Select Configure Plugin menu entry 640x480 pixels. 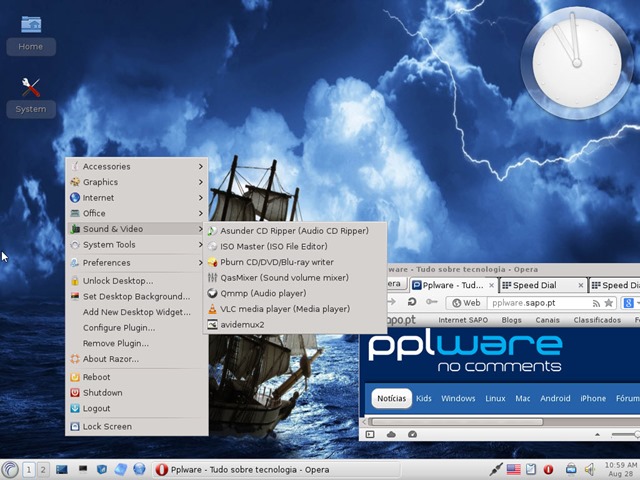point(137,328)
